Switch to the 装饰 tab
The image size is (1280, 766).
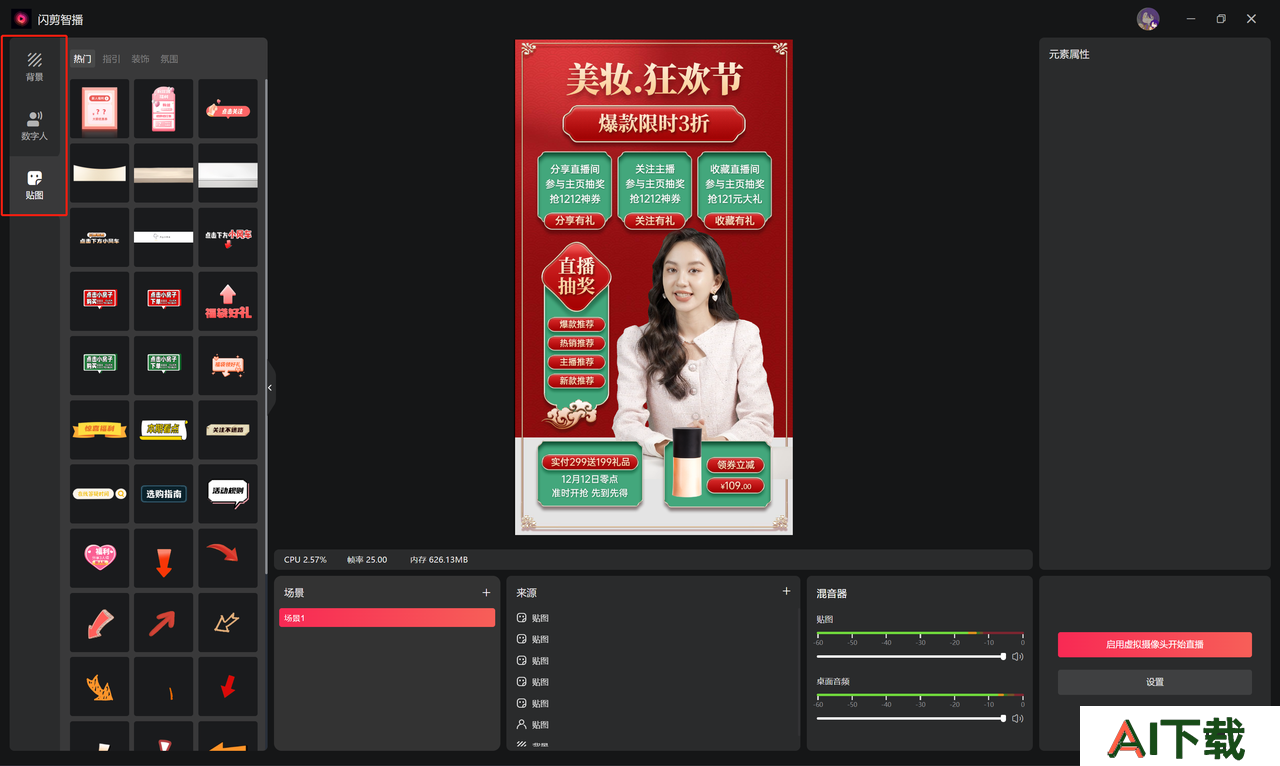tap(140, 59)
